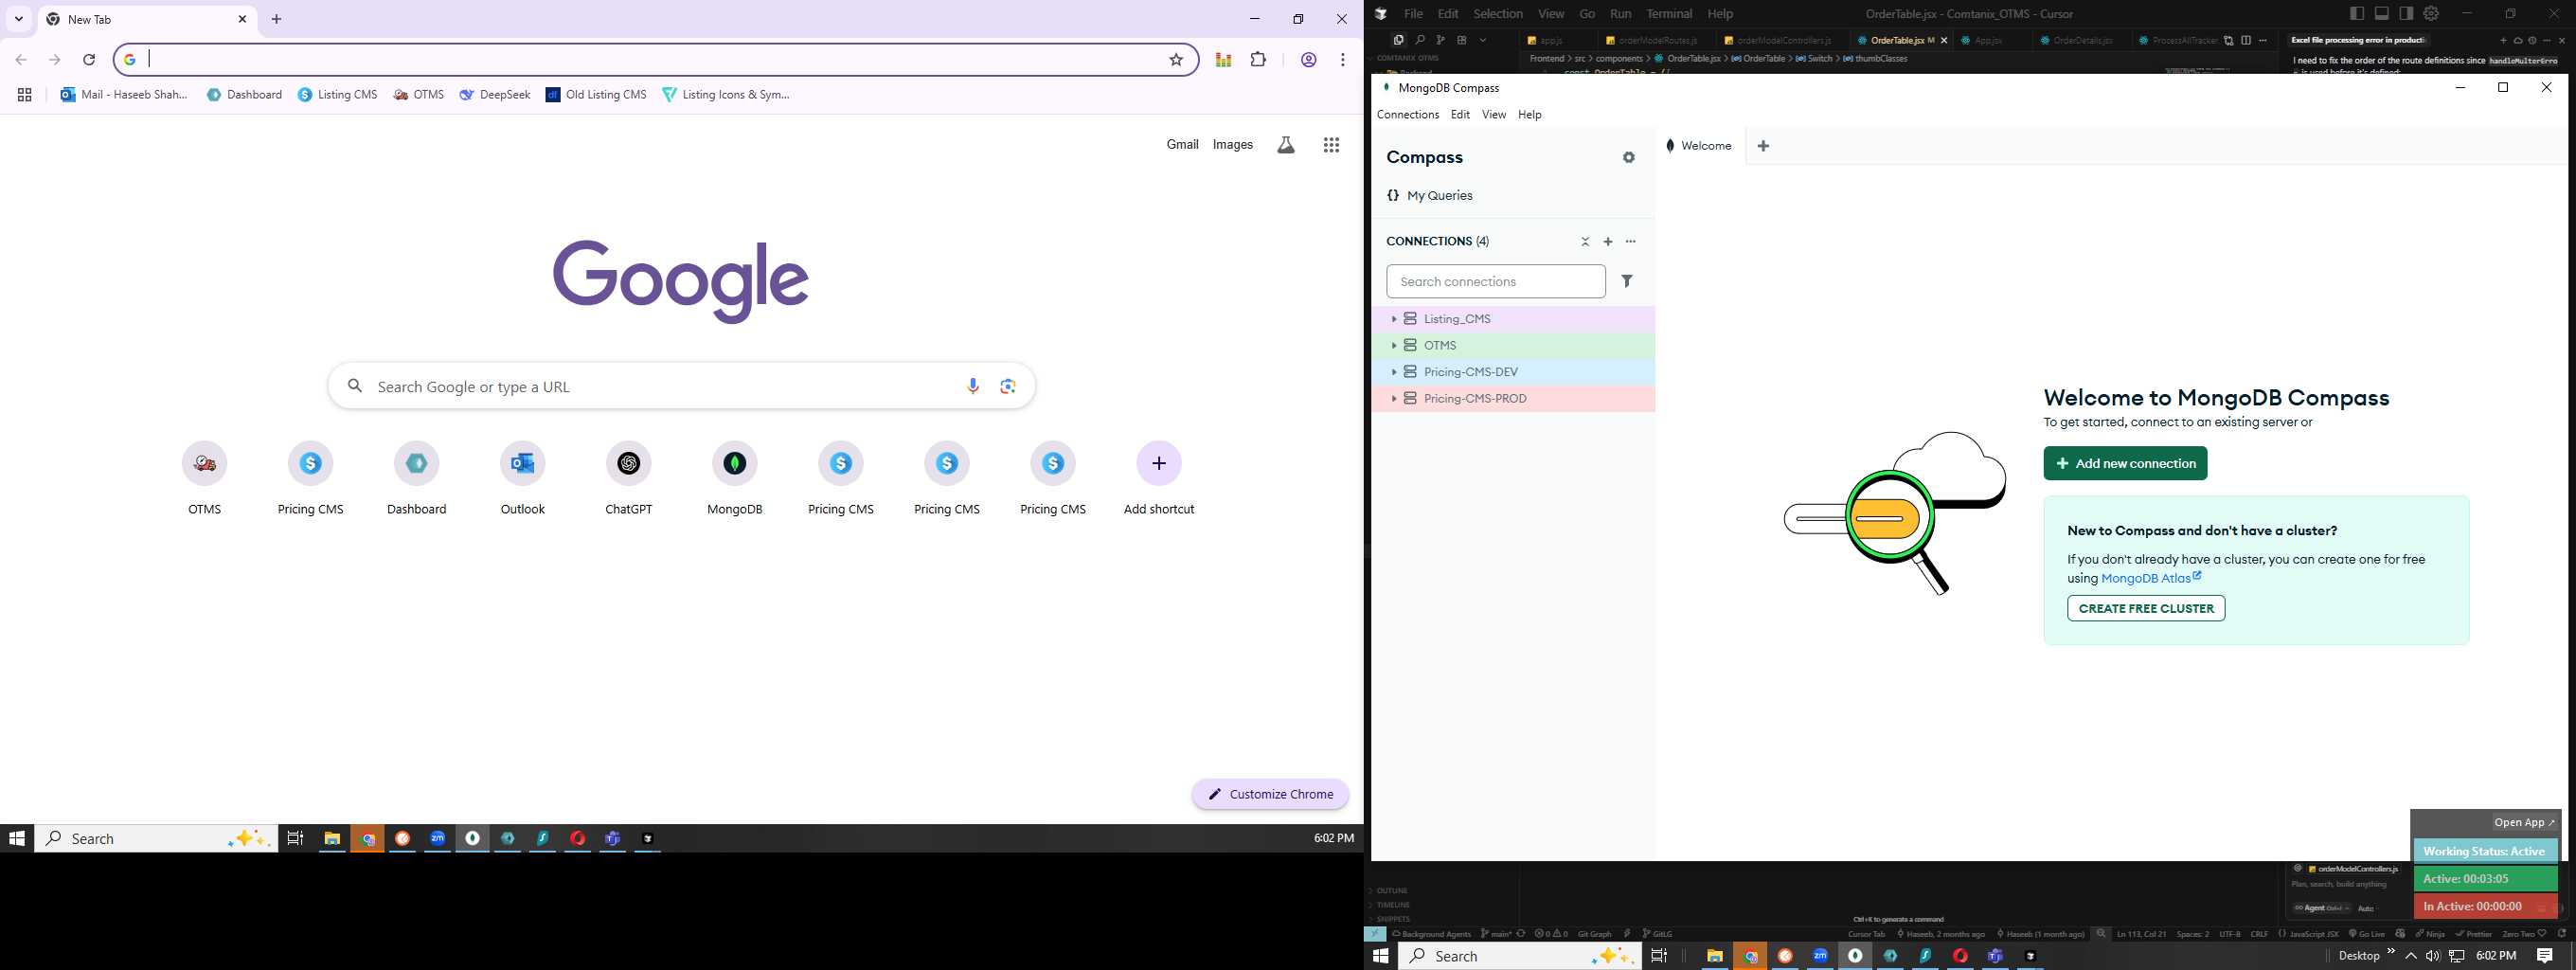Open the taskbar notification center icon

pos(2545,956)
